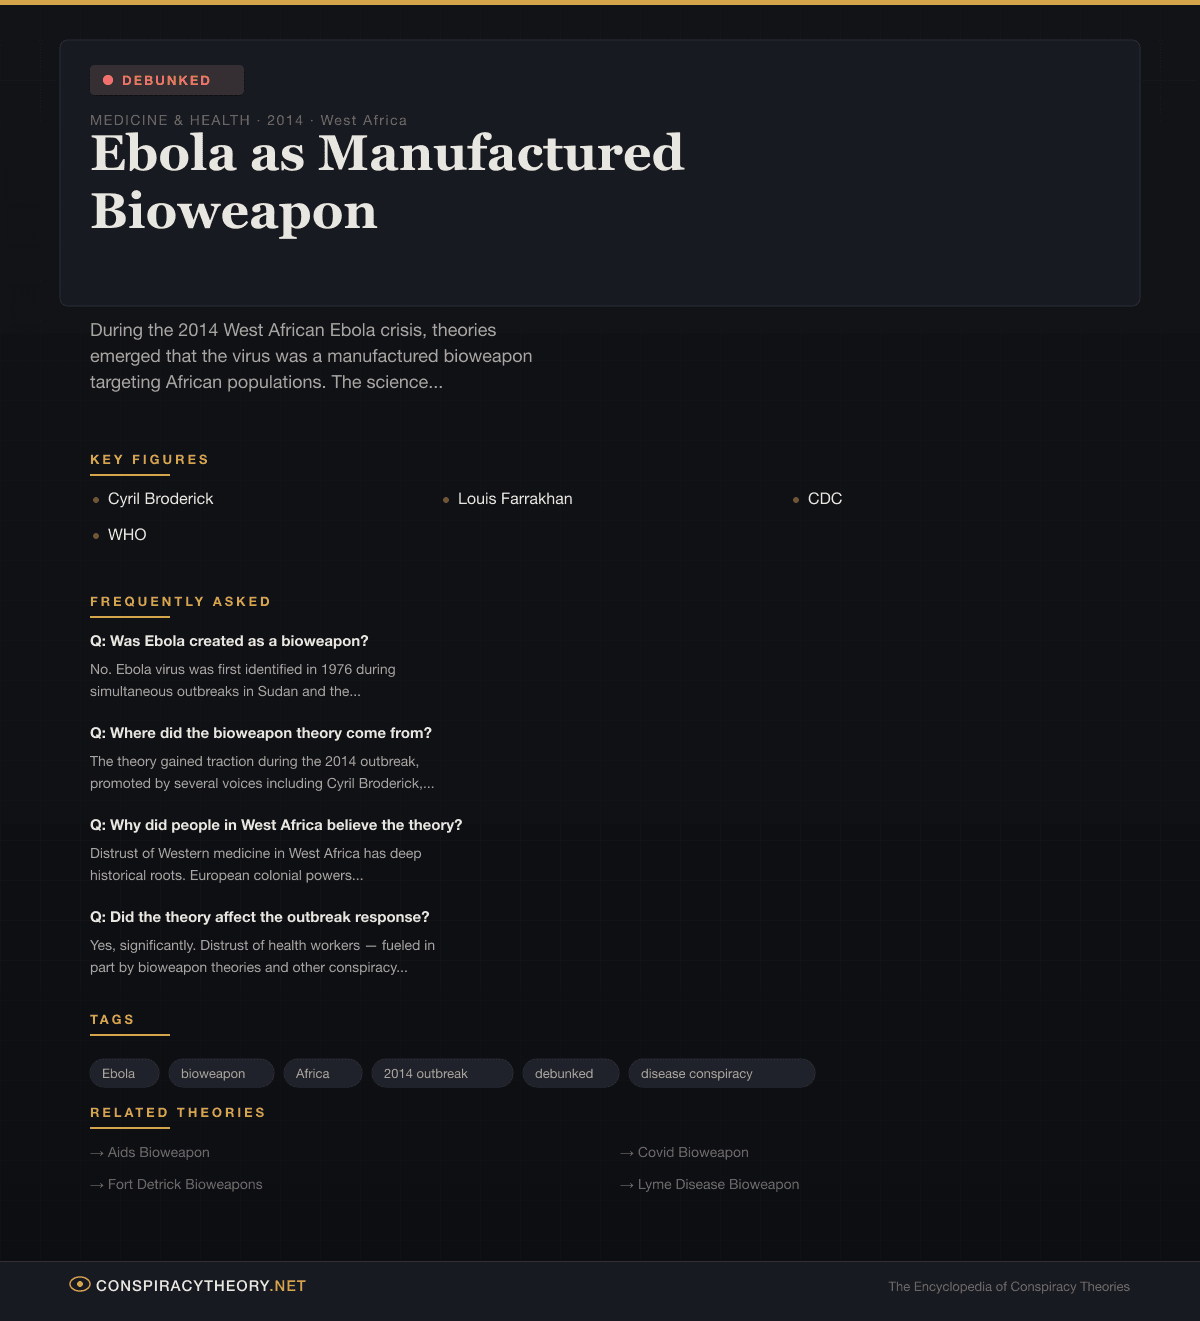This screenshot has width=1200, height=1321.
Task: Click the Debunked status badge
Action: 166,80
